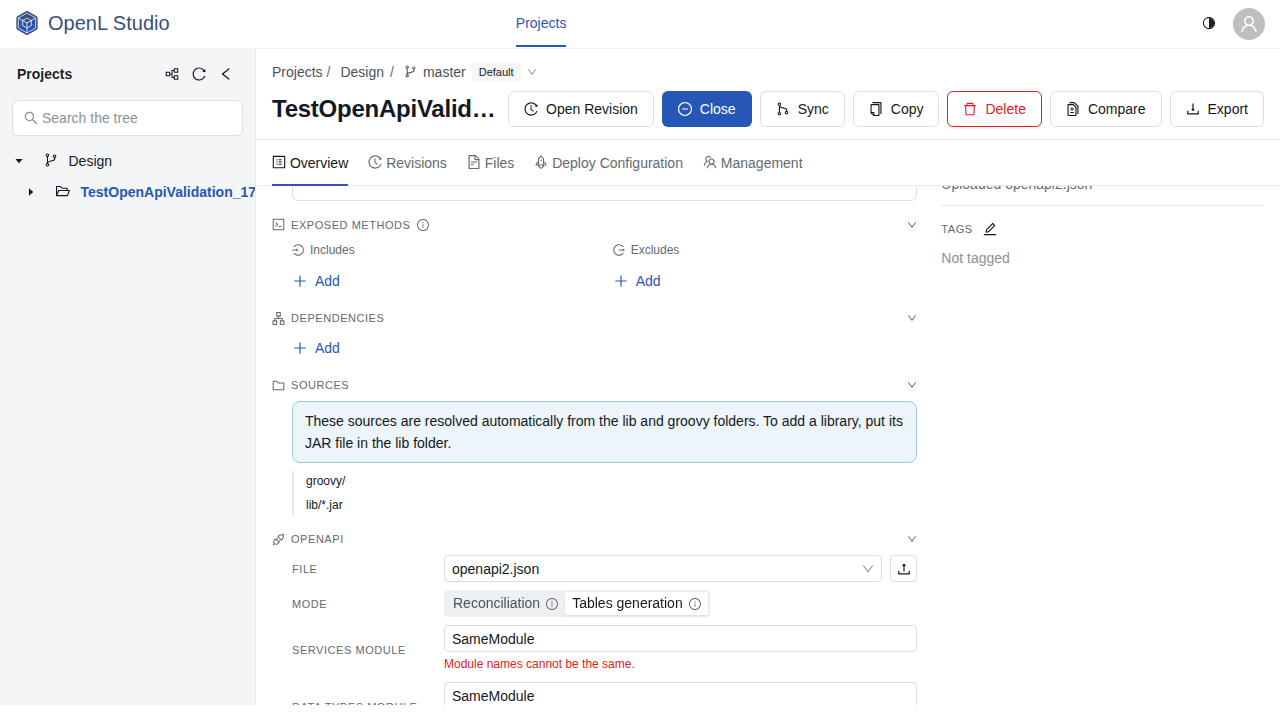Collapse the Design tree node

click(x=19, y=161)
